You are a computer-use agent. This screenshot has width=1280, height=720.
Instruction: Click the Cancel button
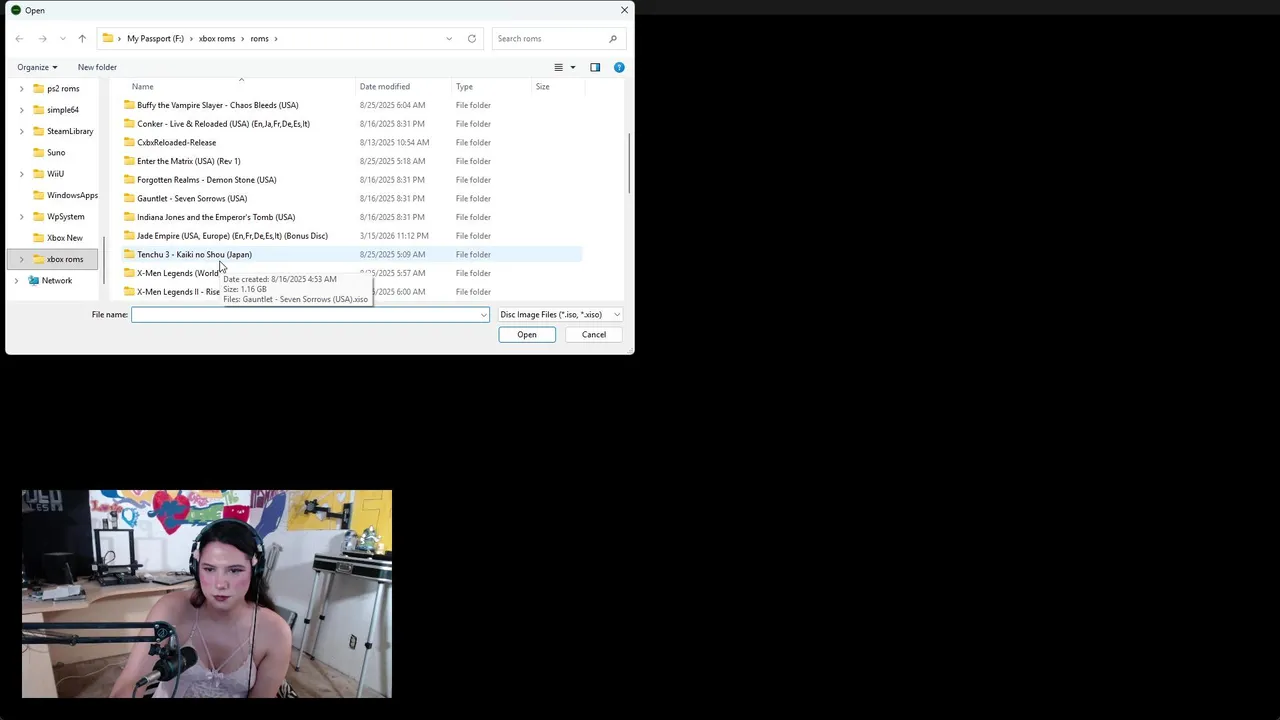(x=594, y=335)
